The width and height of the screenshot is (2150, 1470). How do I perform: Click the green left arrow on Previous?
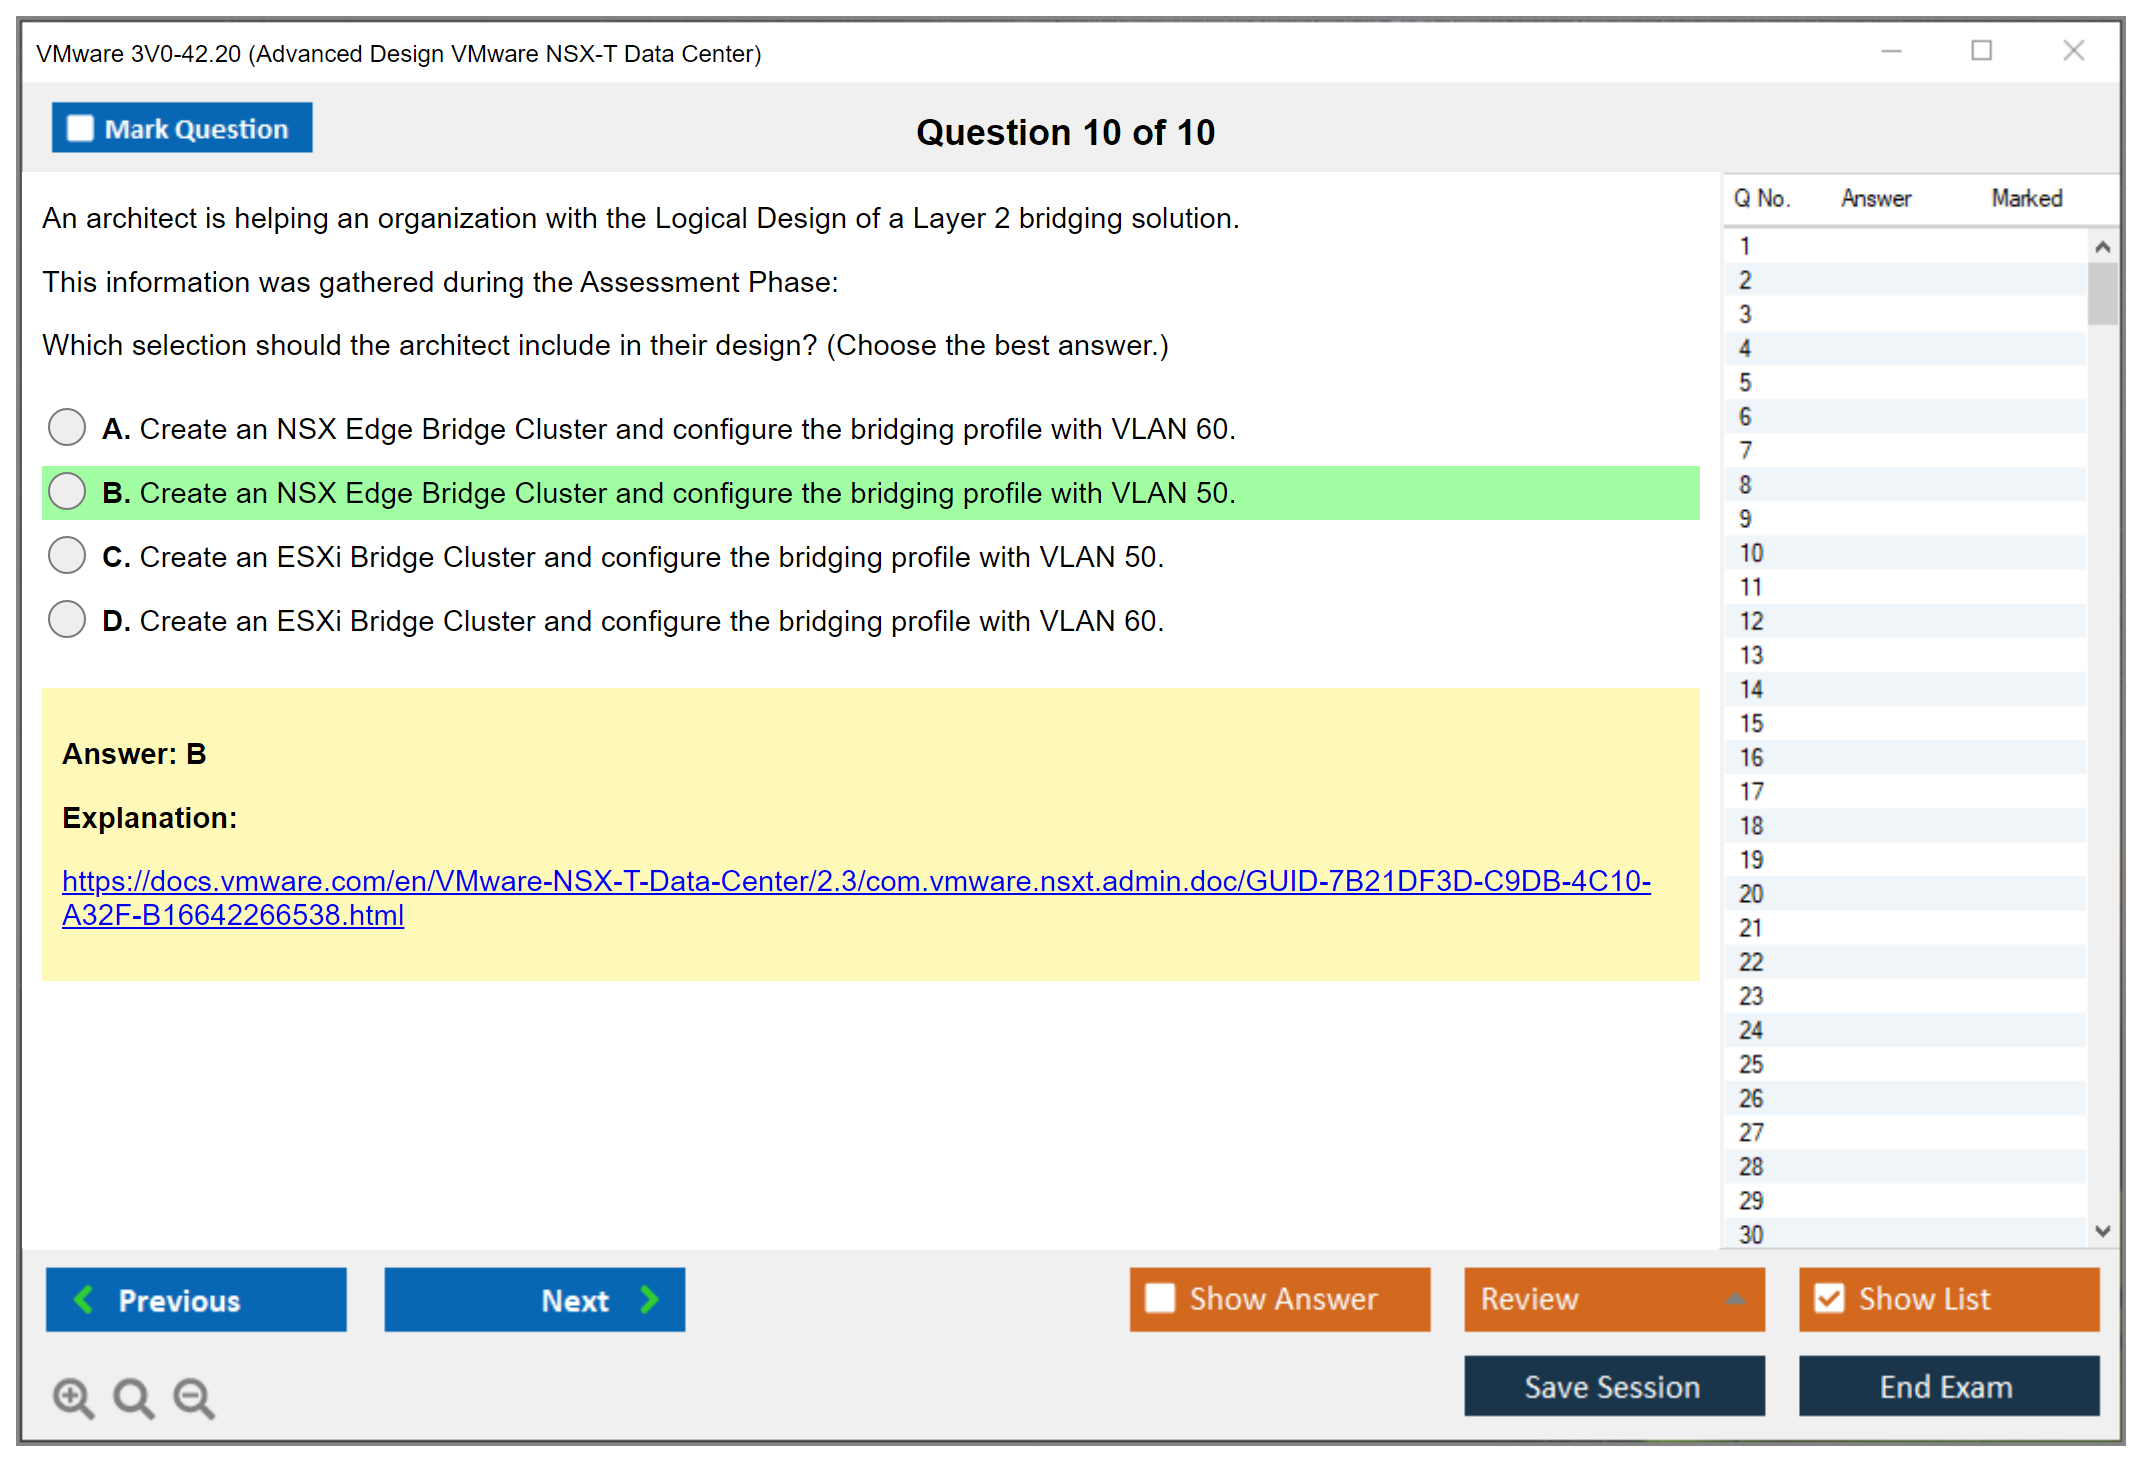click(x=85, y=1299)
